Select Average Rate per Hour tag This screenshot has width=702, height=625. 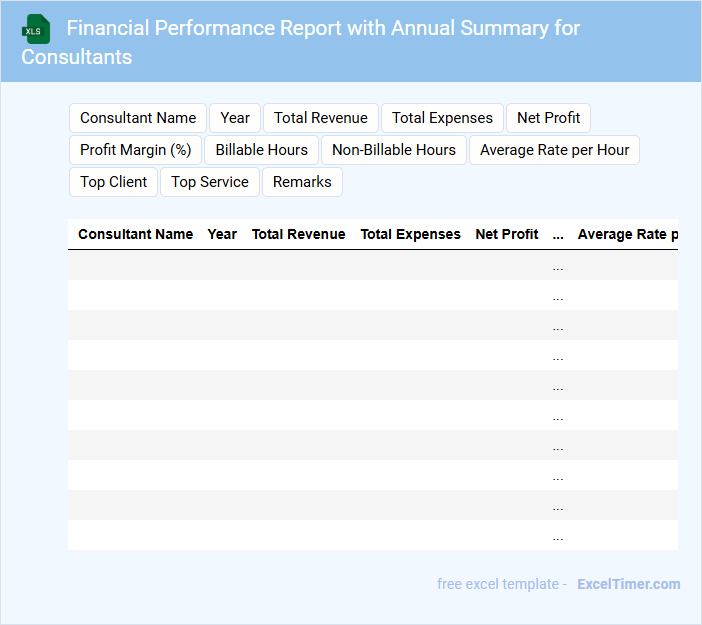click(x=554, y=150)
